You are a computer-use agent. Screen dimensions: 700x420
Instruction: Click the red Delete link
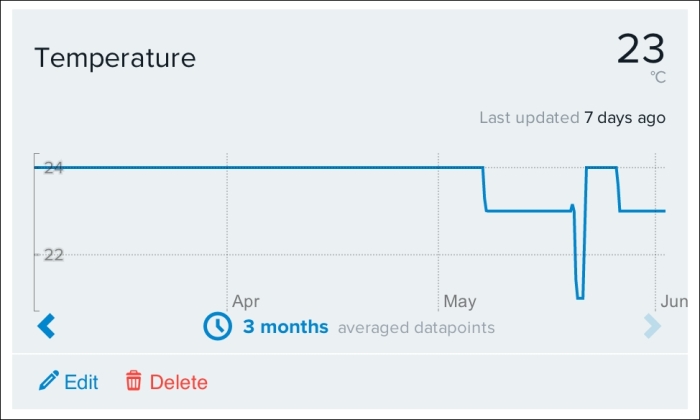click(179, 382)
